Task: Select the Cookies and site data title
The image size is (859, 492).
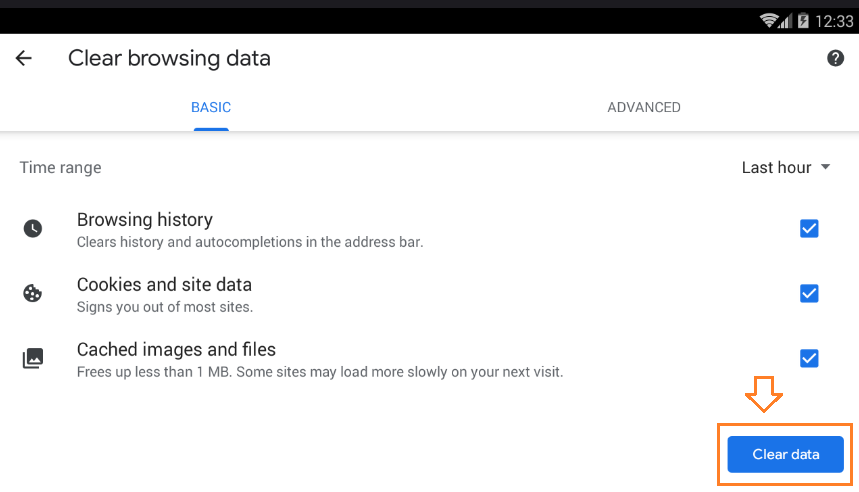Action: click(164, 284)
